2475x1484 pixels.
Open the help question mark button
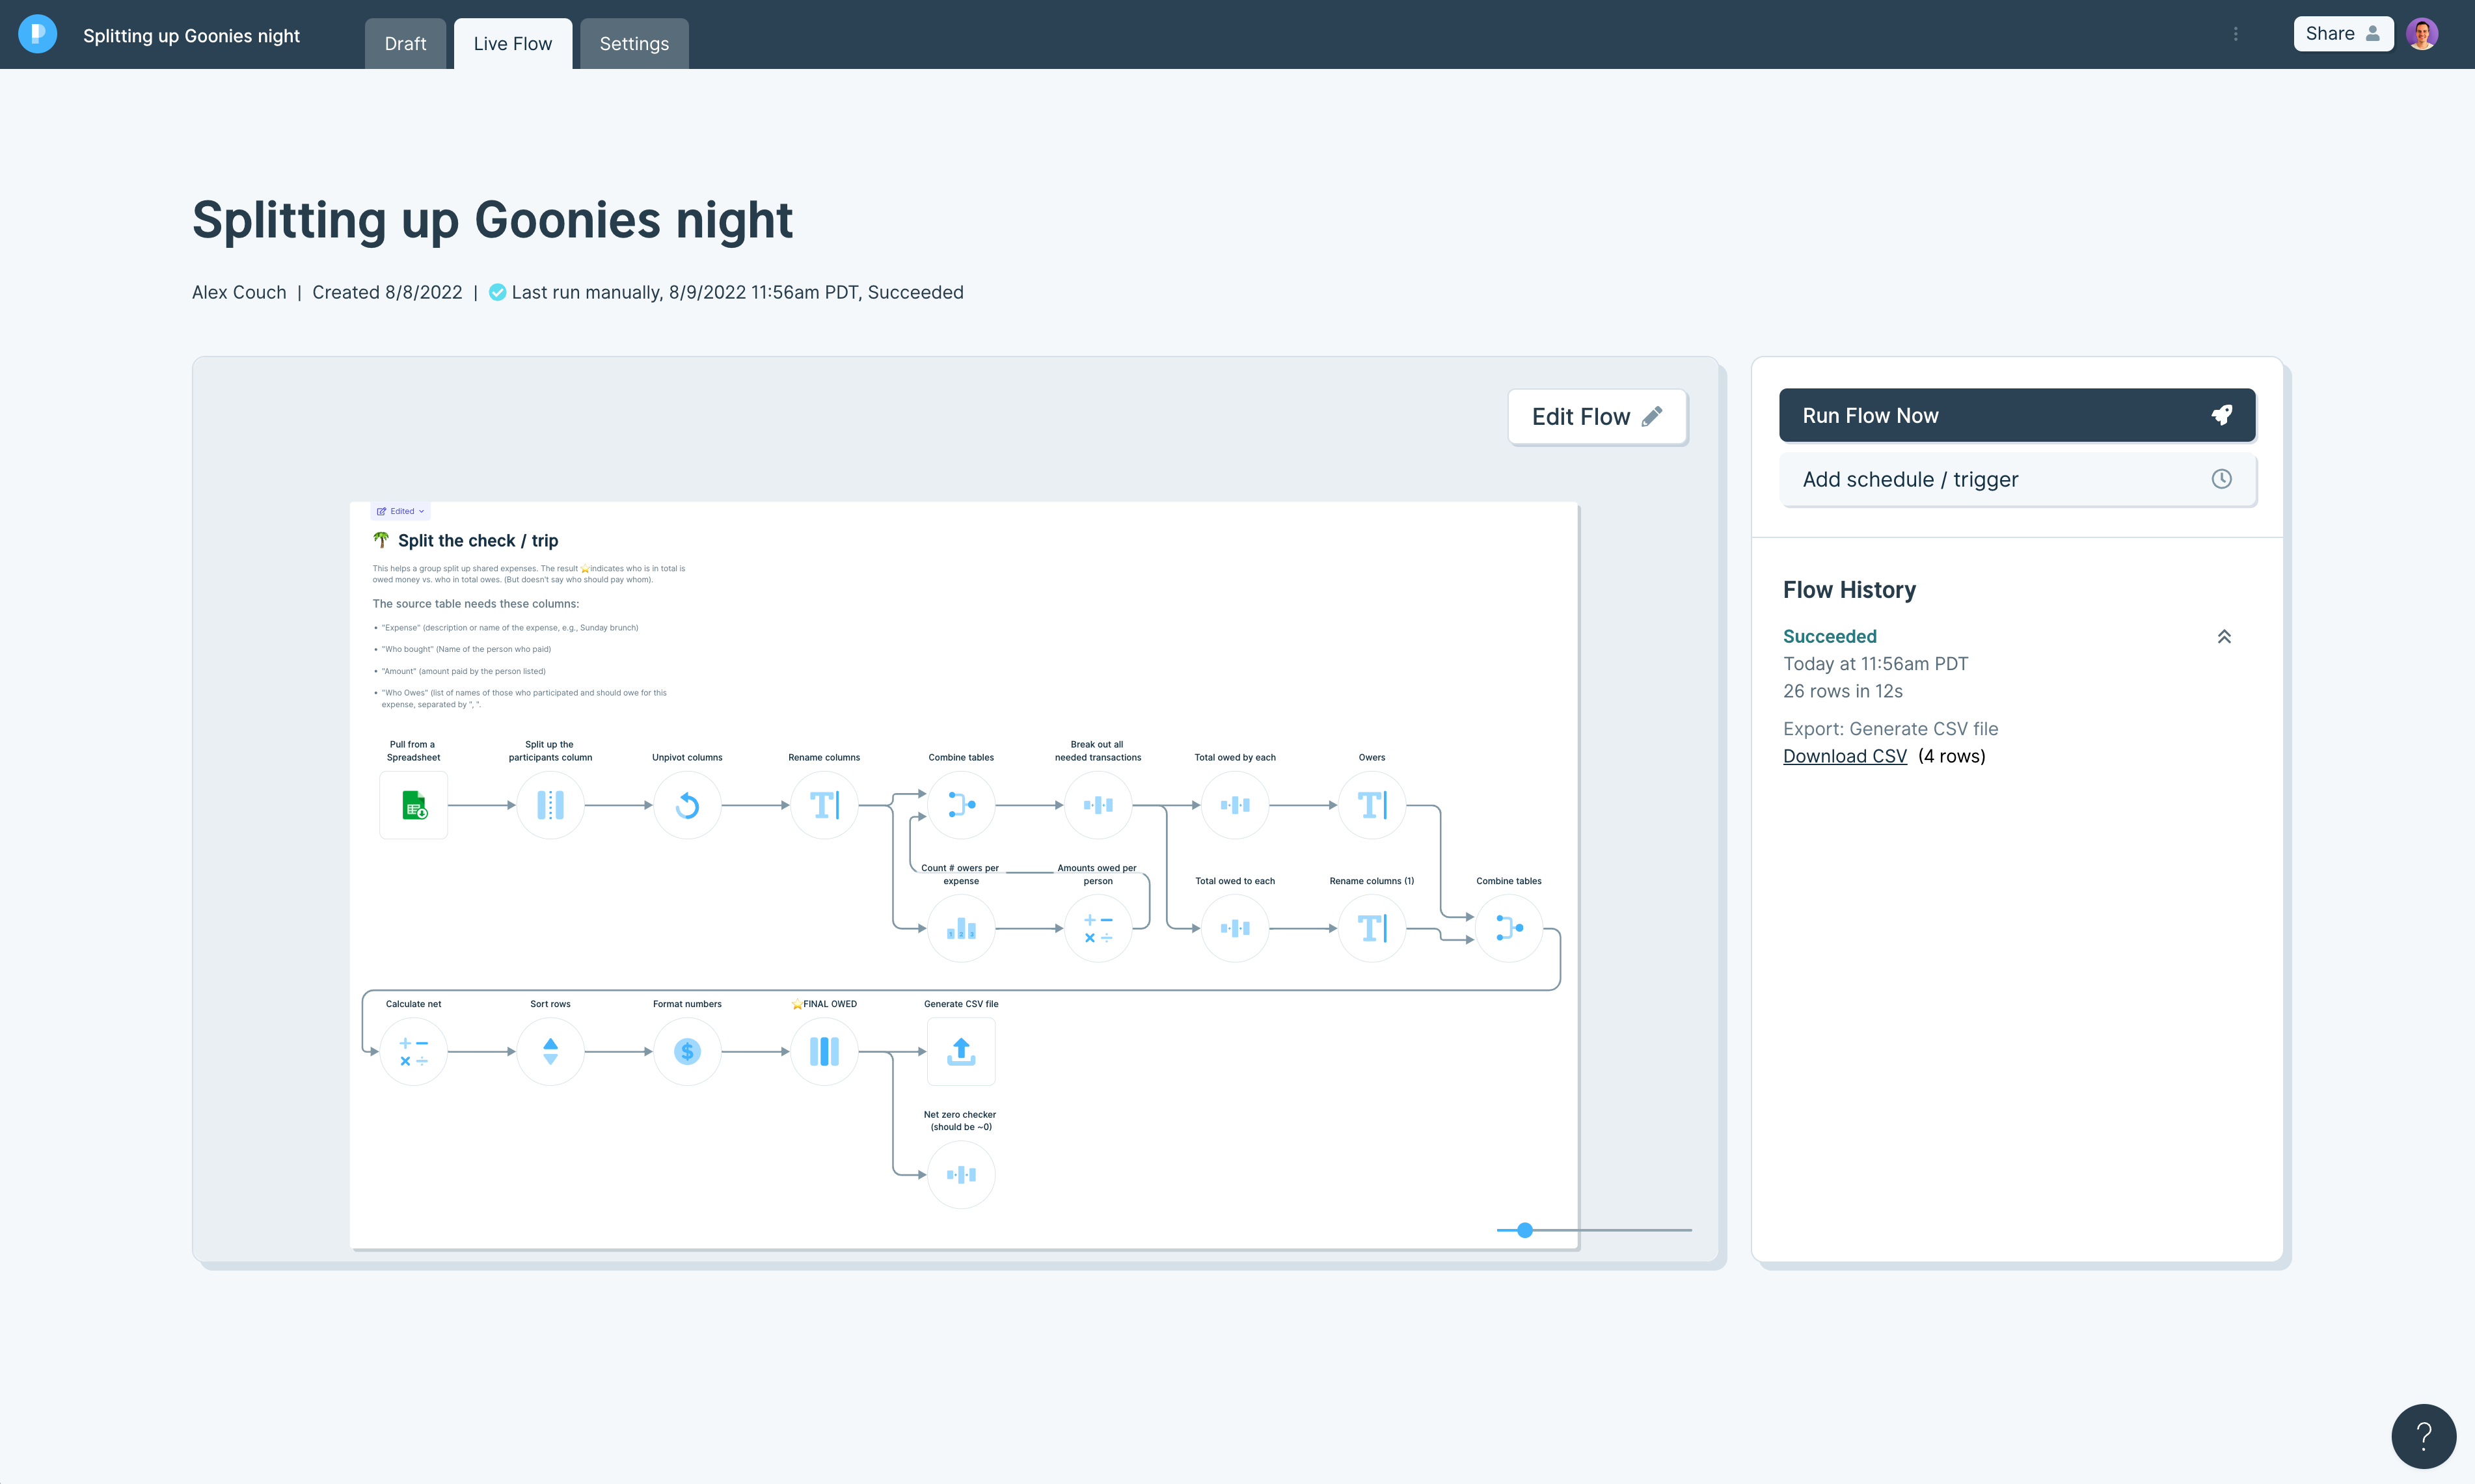click(2423, 1436)
